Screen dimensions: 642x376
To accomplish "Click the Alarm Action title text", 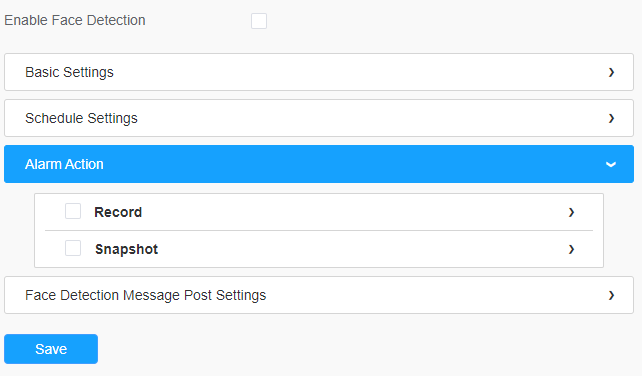I will (64, 164).
